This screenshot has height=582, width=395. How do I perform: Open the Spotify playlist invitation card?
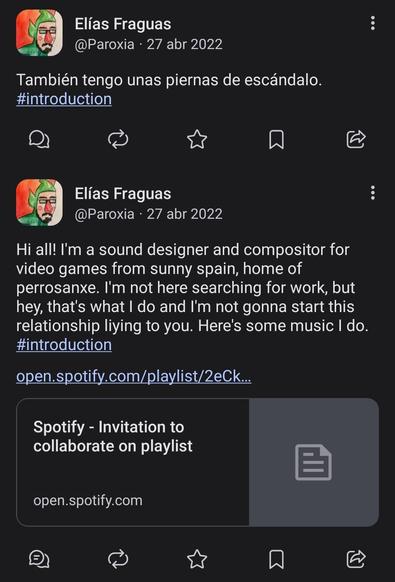tap(198, 462)
